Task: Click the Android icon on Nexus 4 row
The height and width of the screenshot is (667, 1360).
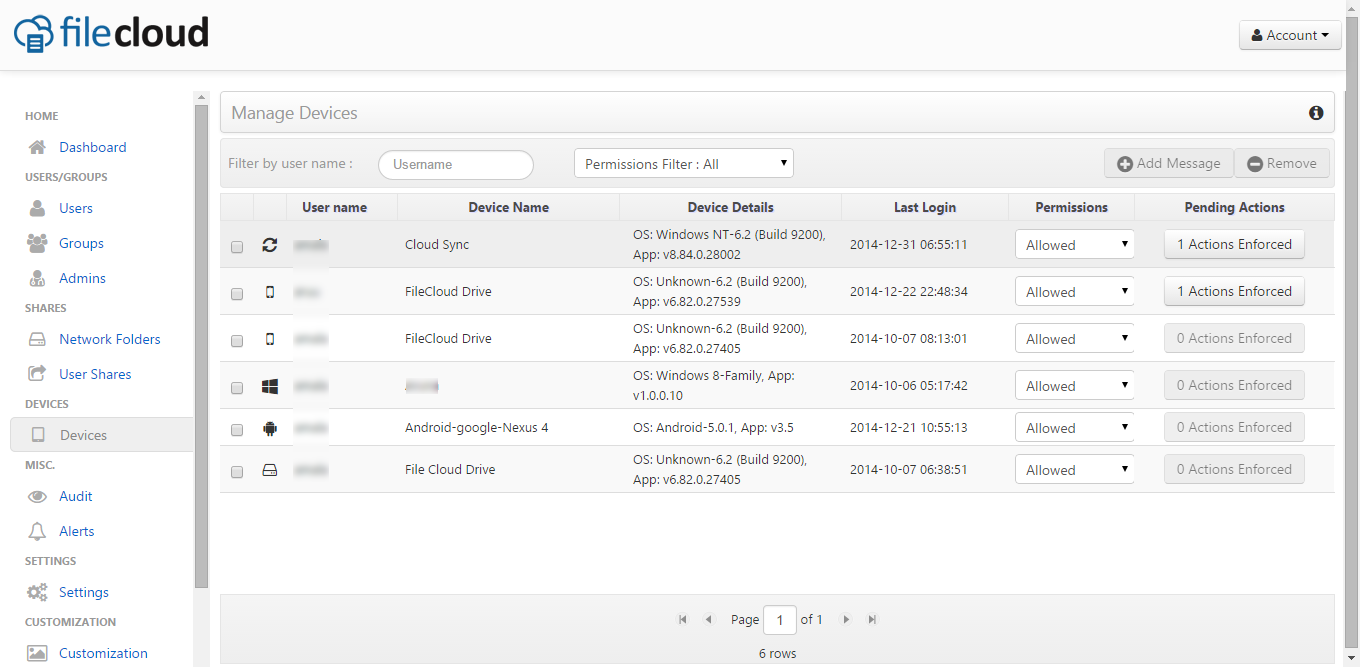Action: click(x=269, y=428)
